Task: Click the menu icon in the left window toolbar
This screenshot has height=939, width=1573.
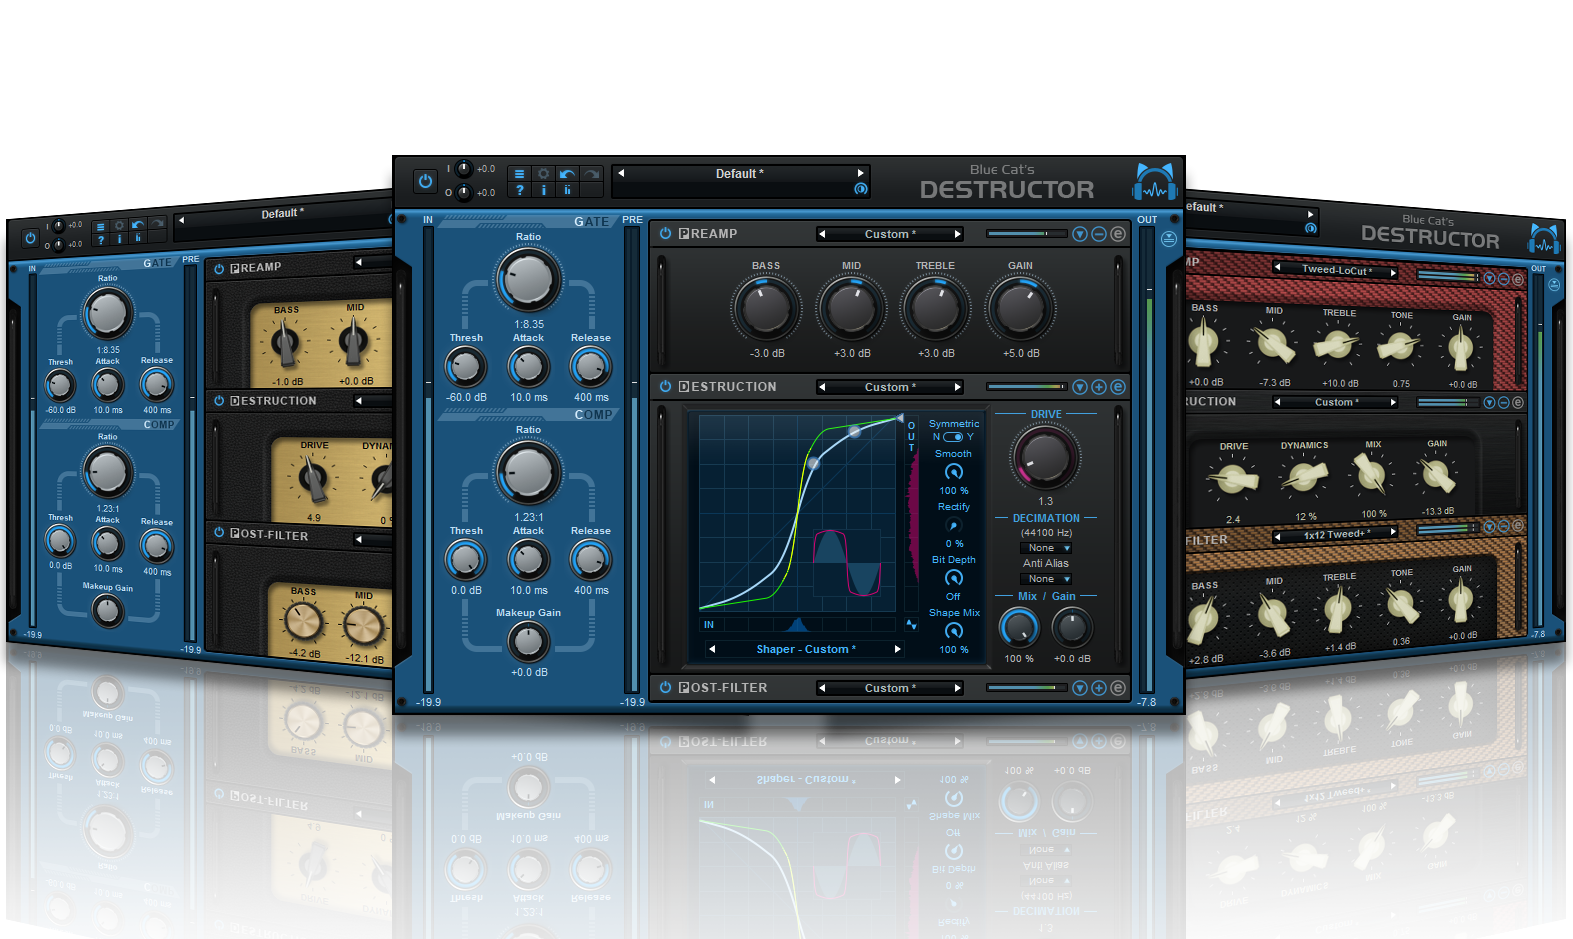Action: coord(100,227)
